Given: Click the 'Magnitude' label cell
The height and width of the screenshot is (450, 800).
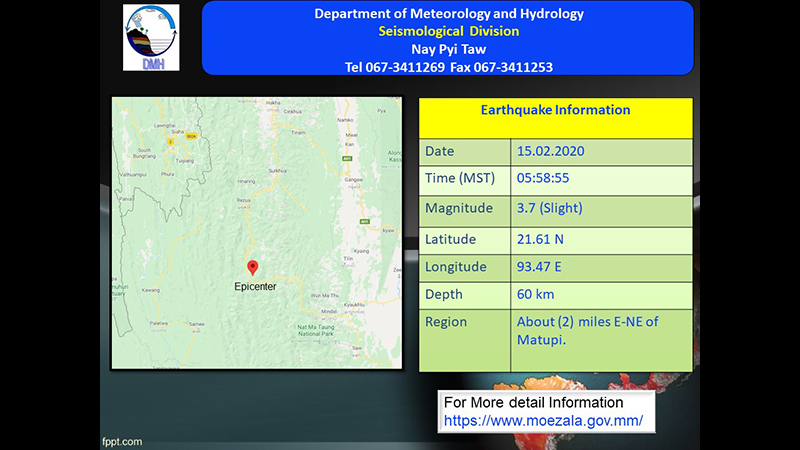Looking at the screenshot, I should tap(465, 211).
